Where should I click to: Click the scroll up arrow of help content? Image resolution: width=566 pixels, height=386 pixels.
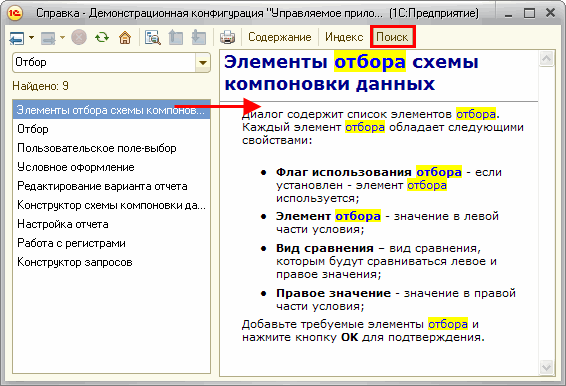[547, 58]
